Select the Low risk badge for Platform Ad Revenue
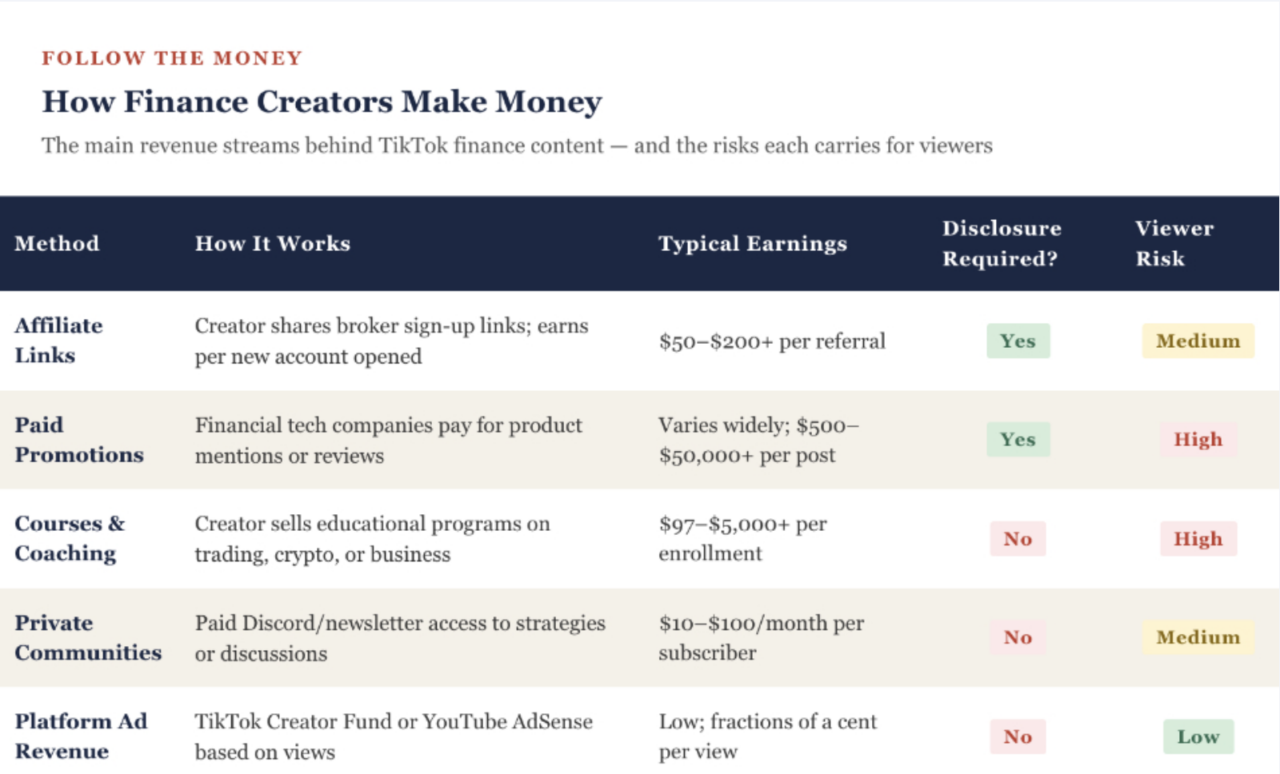Screen dimensions: 1280x774 click(1198, 737)
